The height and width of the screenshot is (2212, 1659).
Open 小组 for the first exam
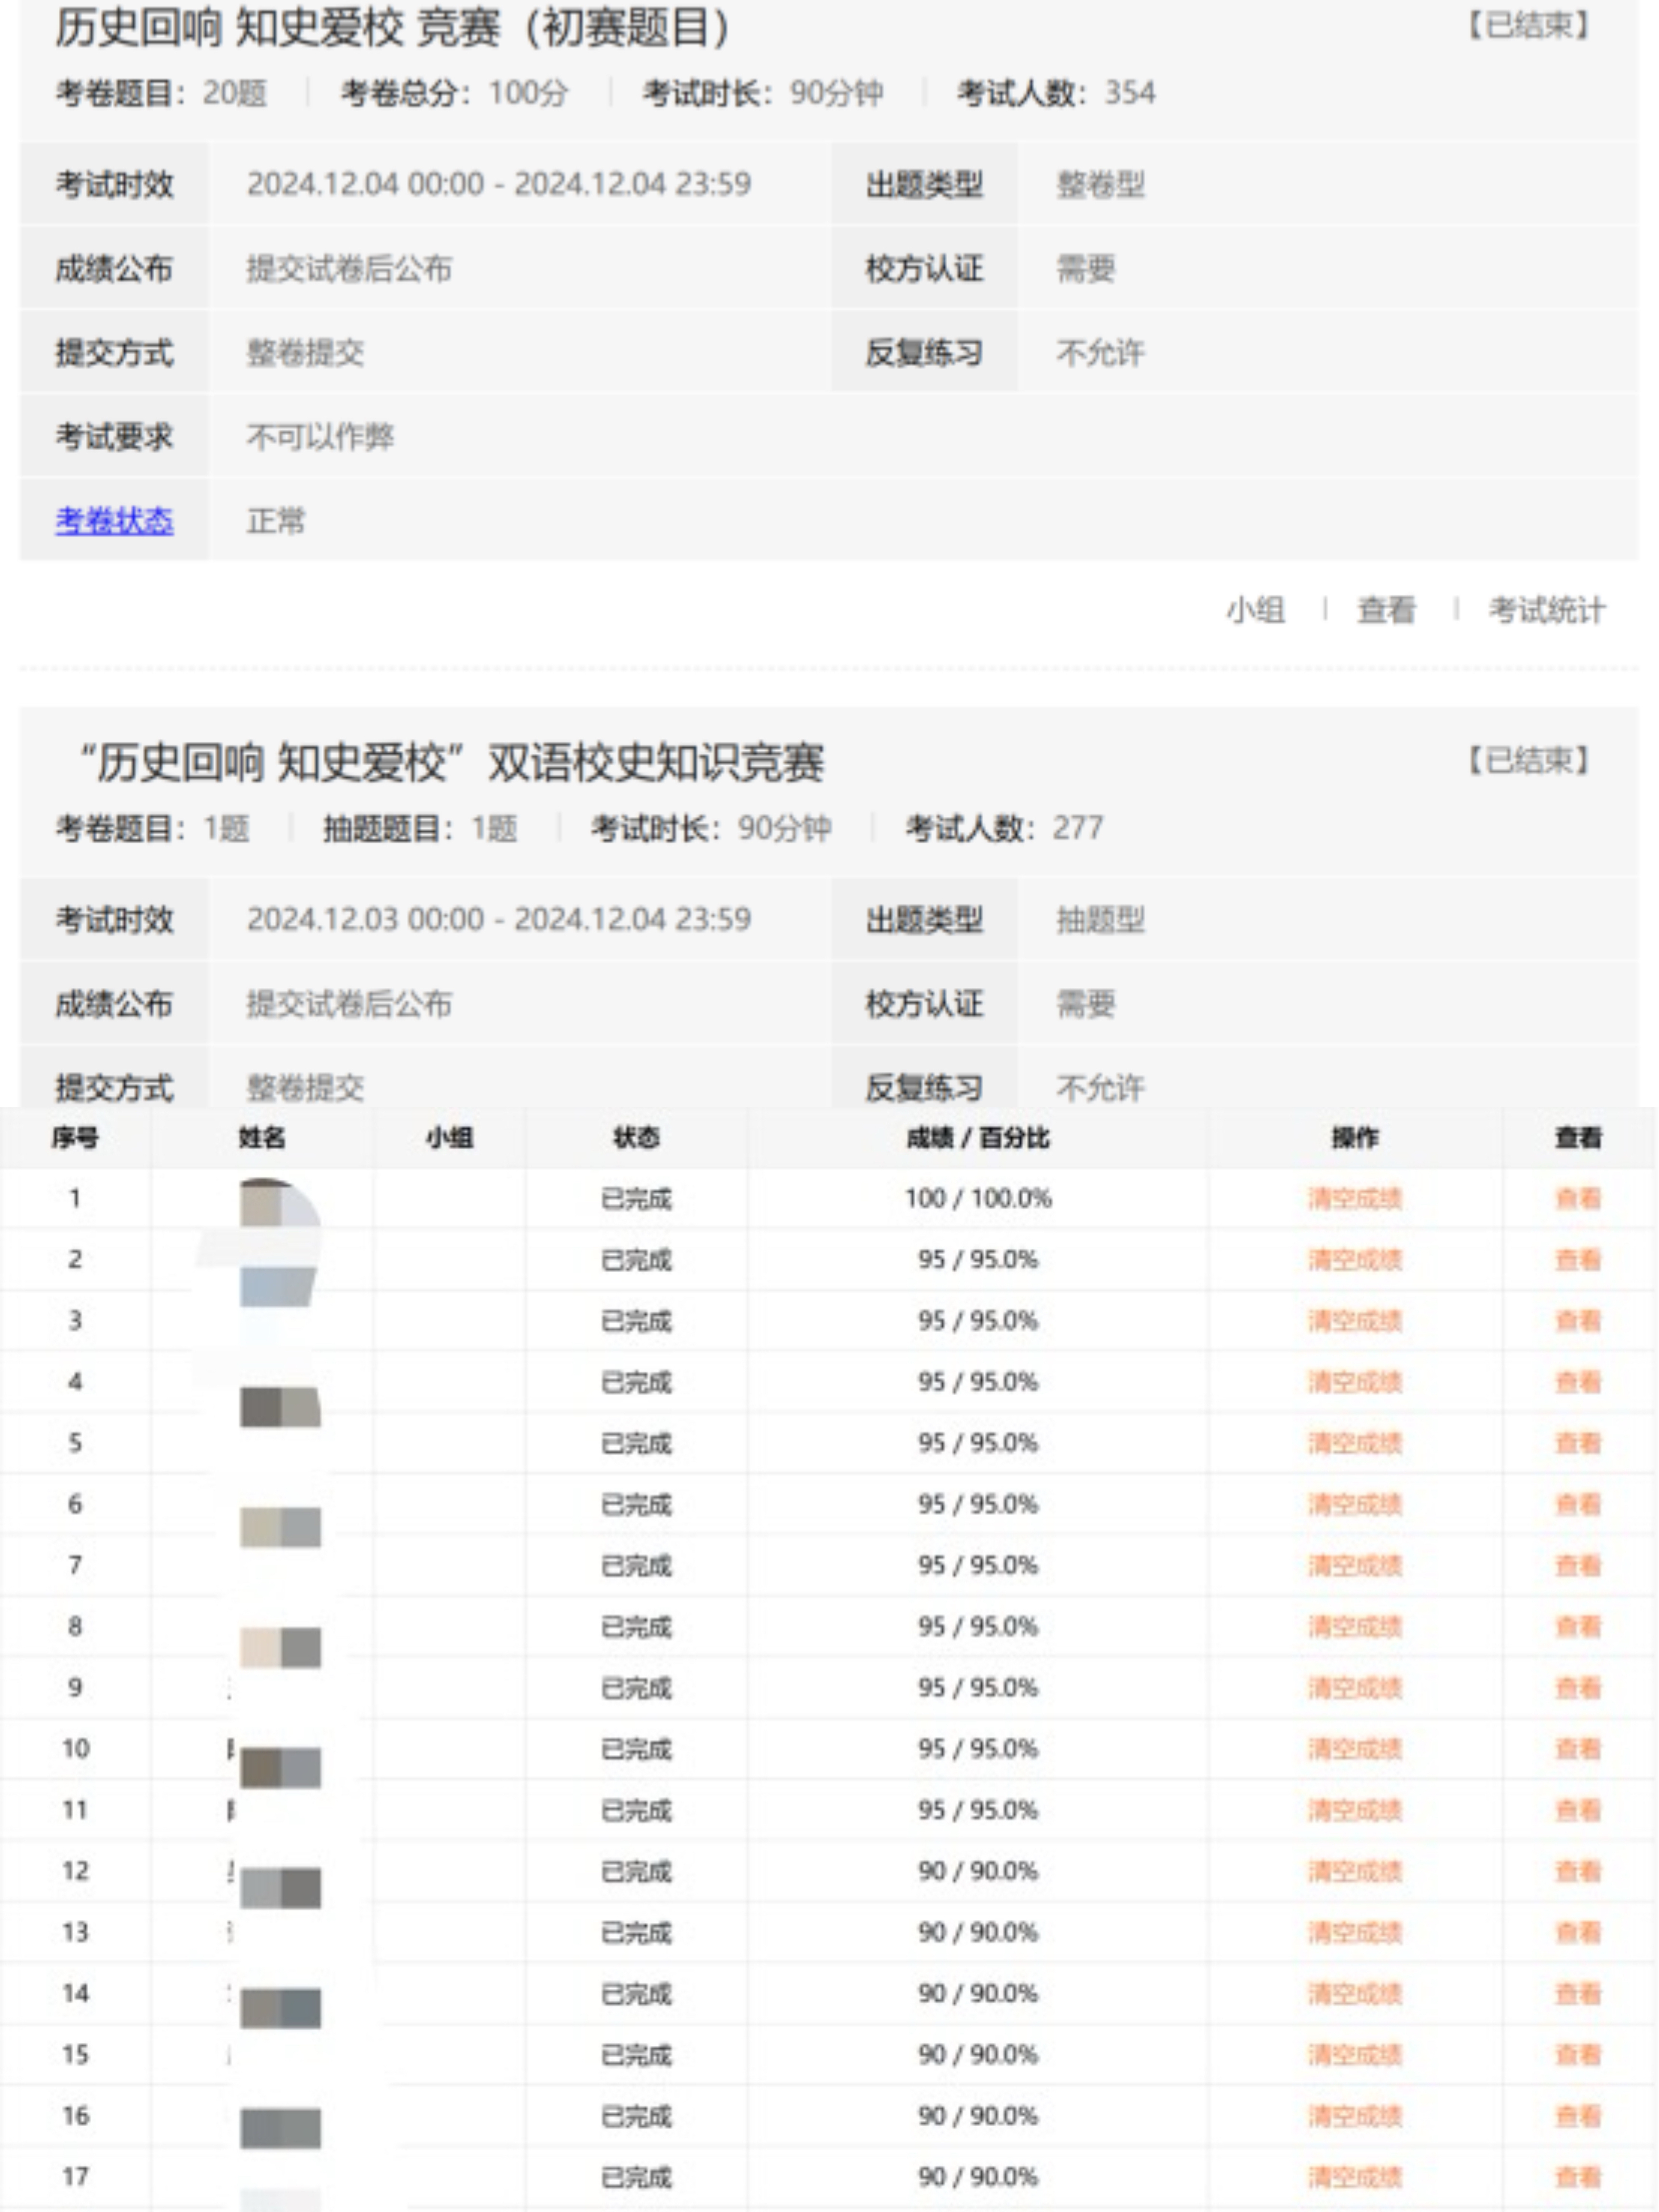1255,609
